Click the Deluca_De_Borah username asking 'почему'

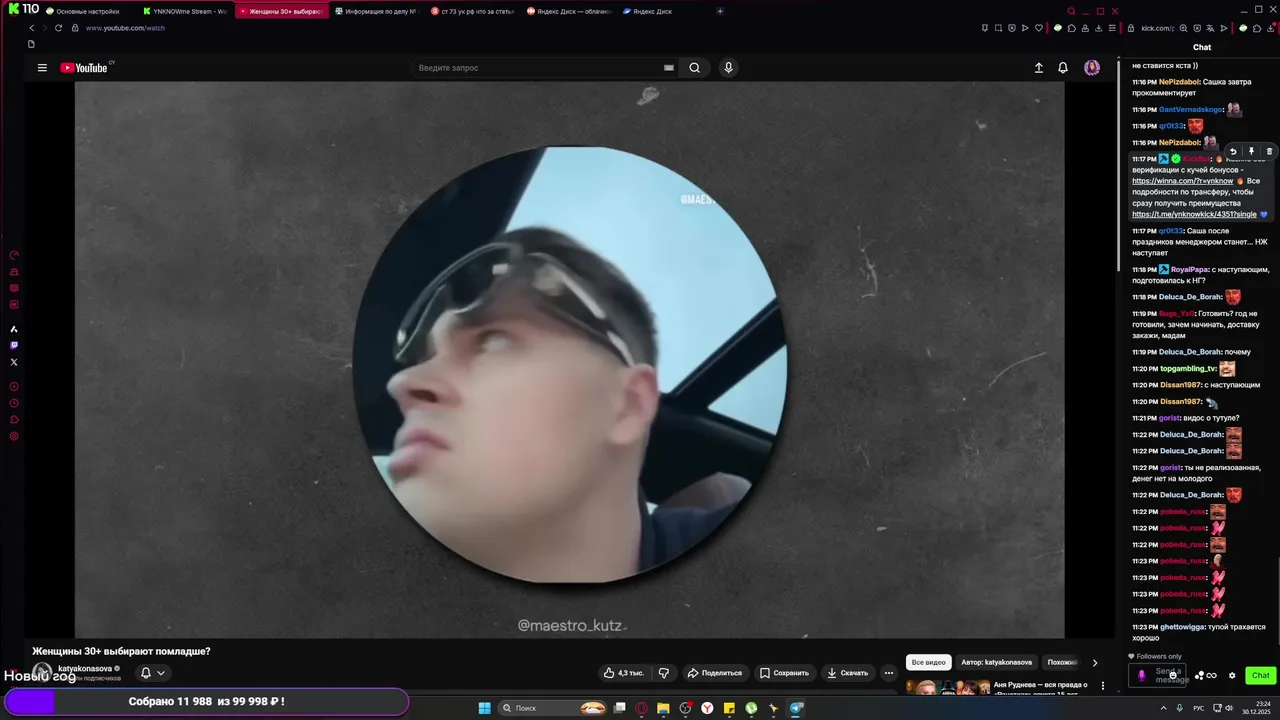click(1190, 352)
